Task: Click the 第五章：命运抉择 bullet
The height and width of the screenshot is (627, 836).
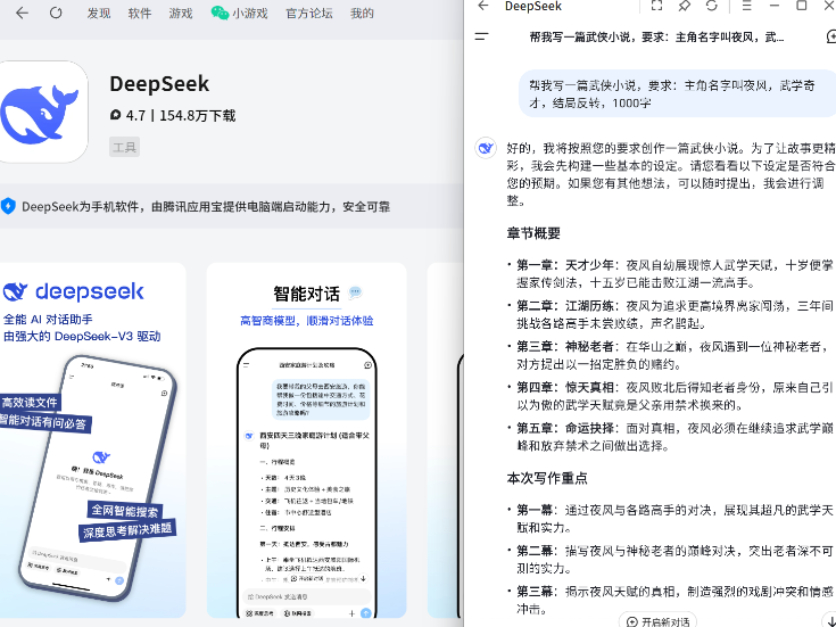Action: 674,437
